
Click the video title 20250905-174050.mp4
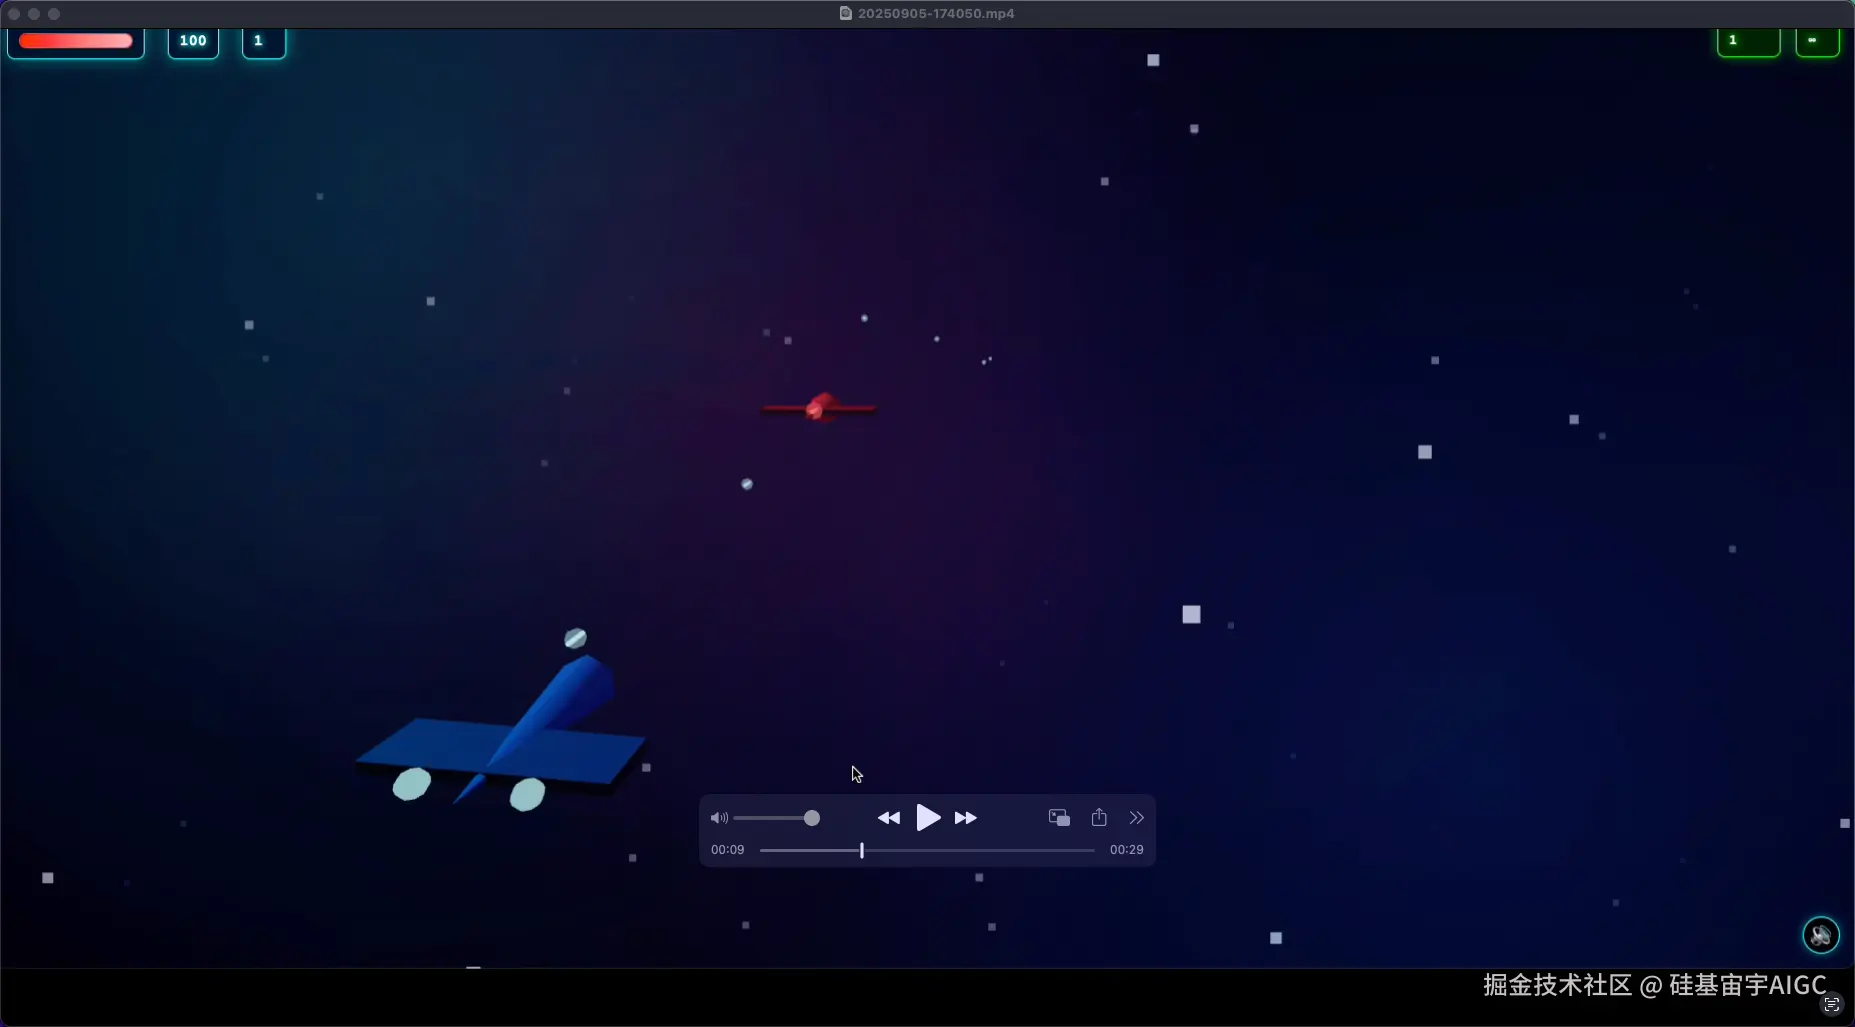click(x=936, y=13)
